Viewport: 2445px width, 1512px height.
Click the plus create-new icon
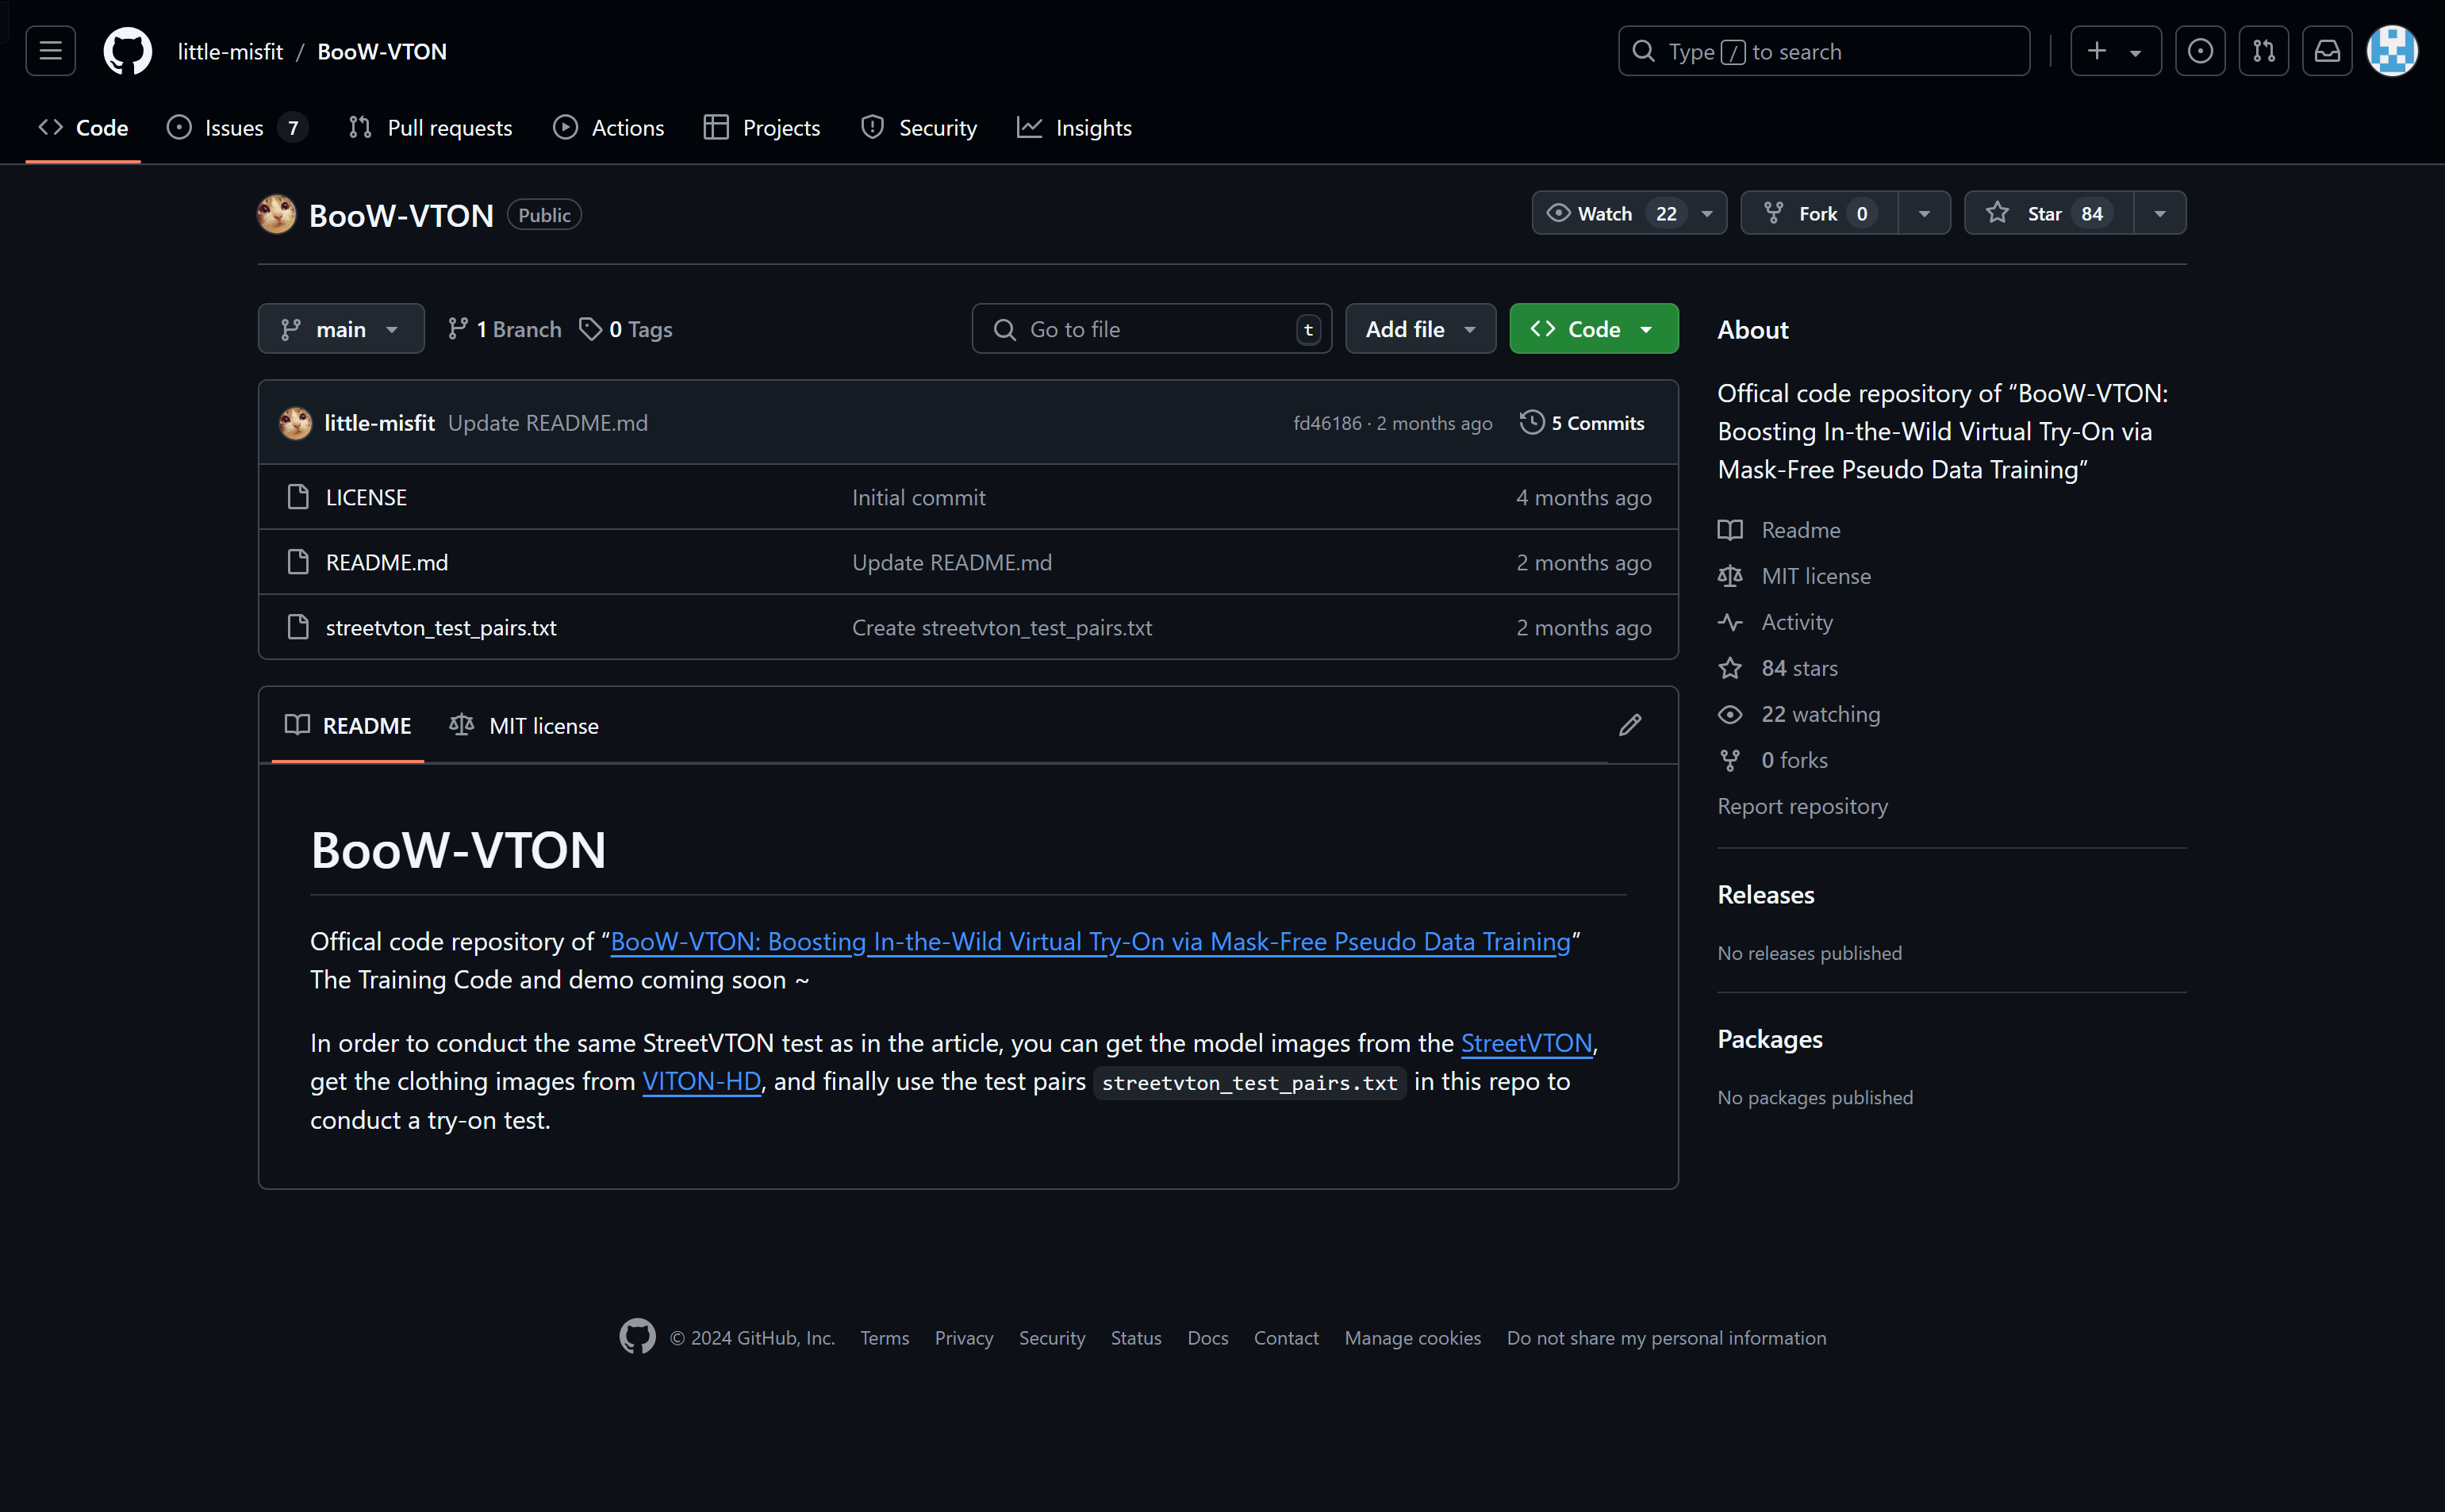[2097, 51]
